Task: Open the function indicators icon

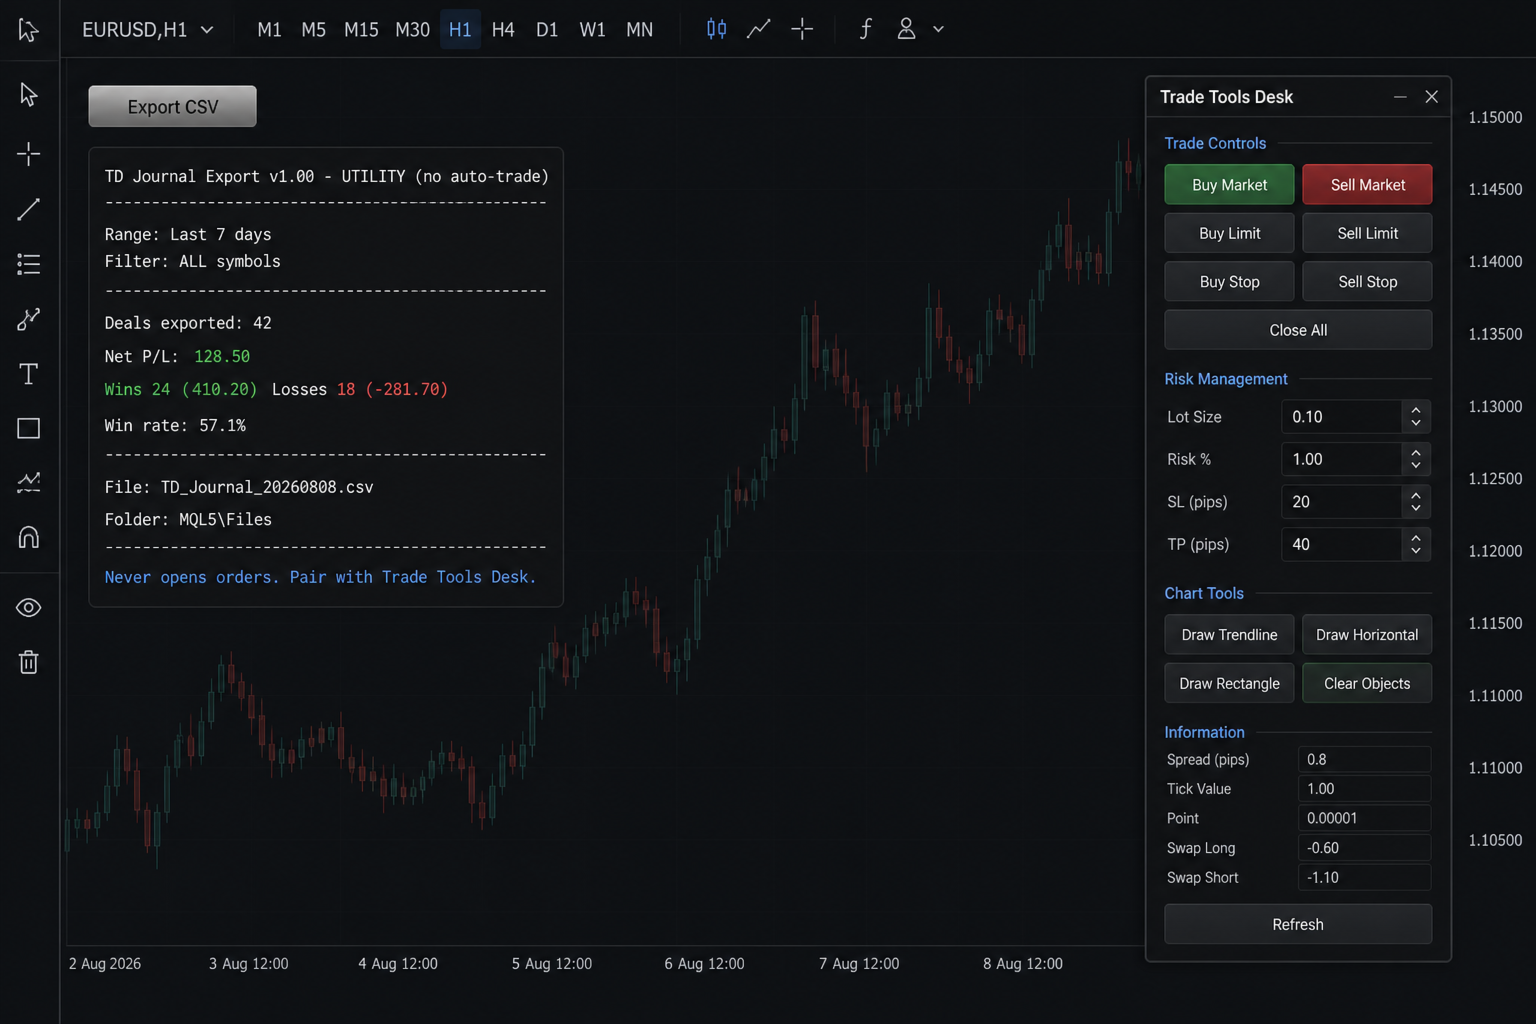Action: coord(865,29)
